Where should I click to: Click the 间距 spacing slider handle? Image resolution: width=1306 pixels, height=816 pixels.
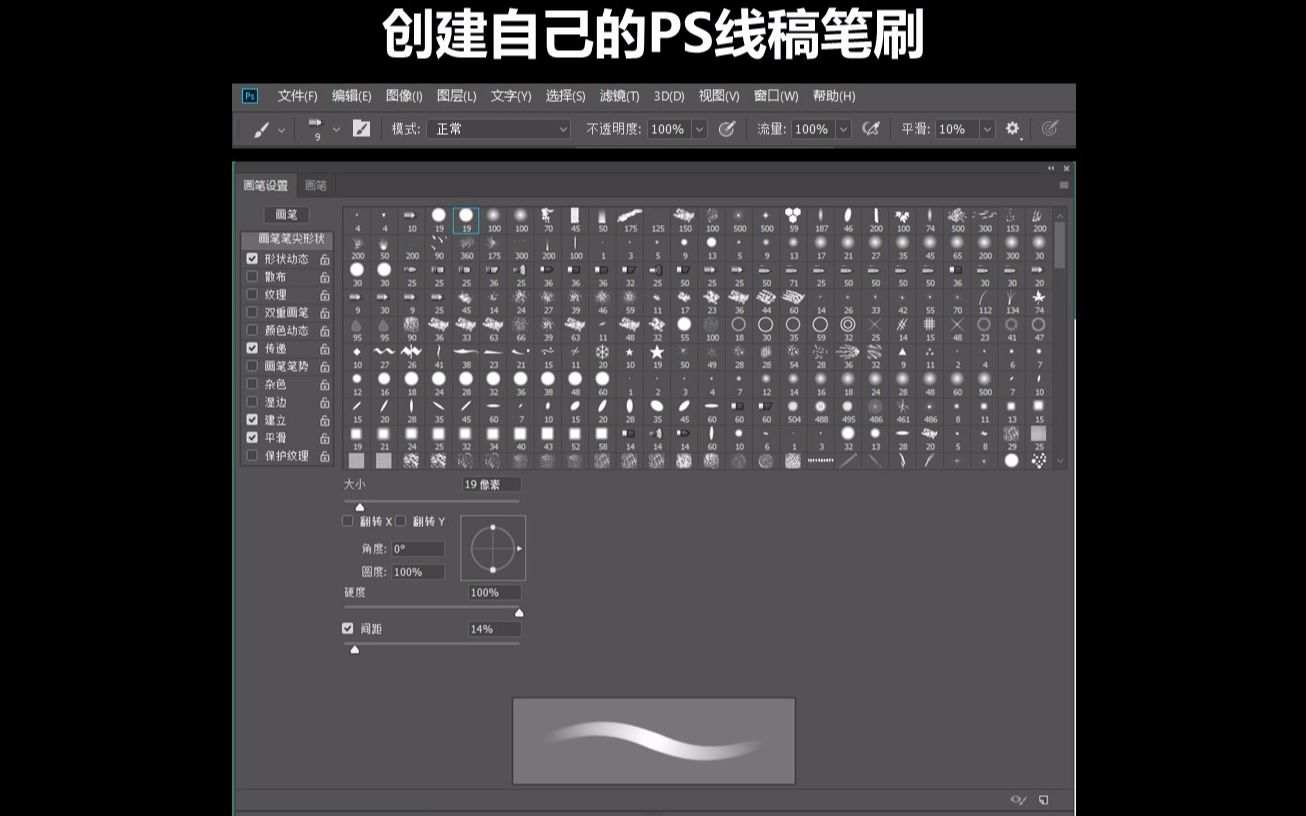(x=354, y=649)
